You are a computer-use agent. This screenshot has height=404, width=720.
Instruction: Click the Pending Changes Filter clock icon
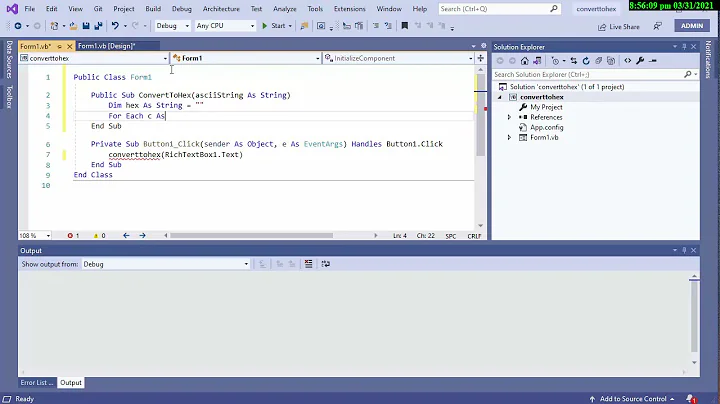click(x=555, y=61)
